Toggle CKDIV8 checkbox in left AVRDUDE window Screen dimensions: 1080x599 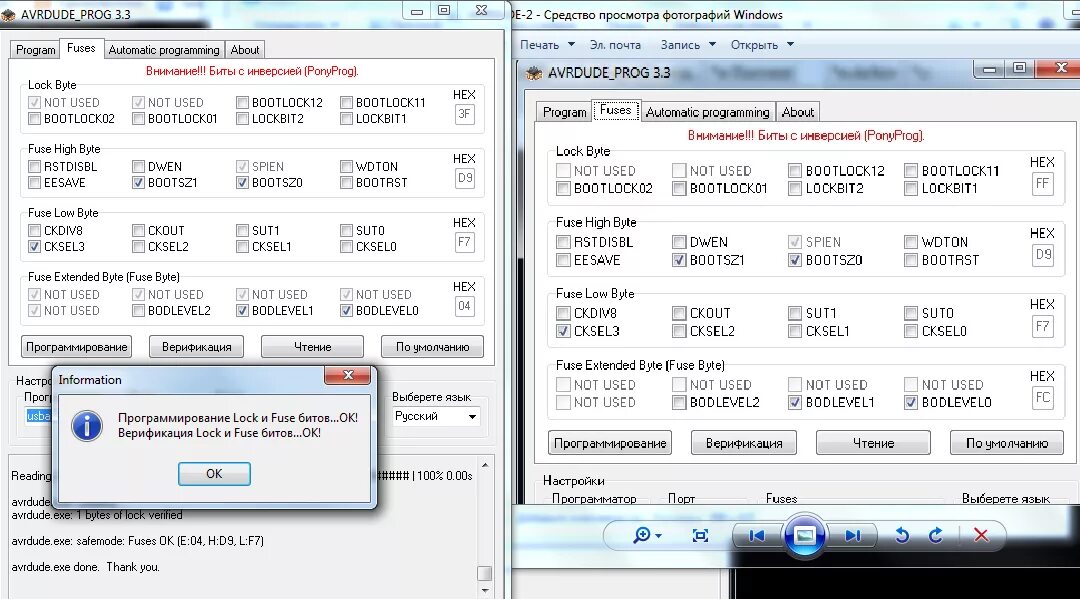(x=34, y=231)
